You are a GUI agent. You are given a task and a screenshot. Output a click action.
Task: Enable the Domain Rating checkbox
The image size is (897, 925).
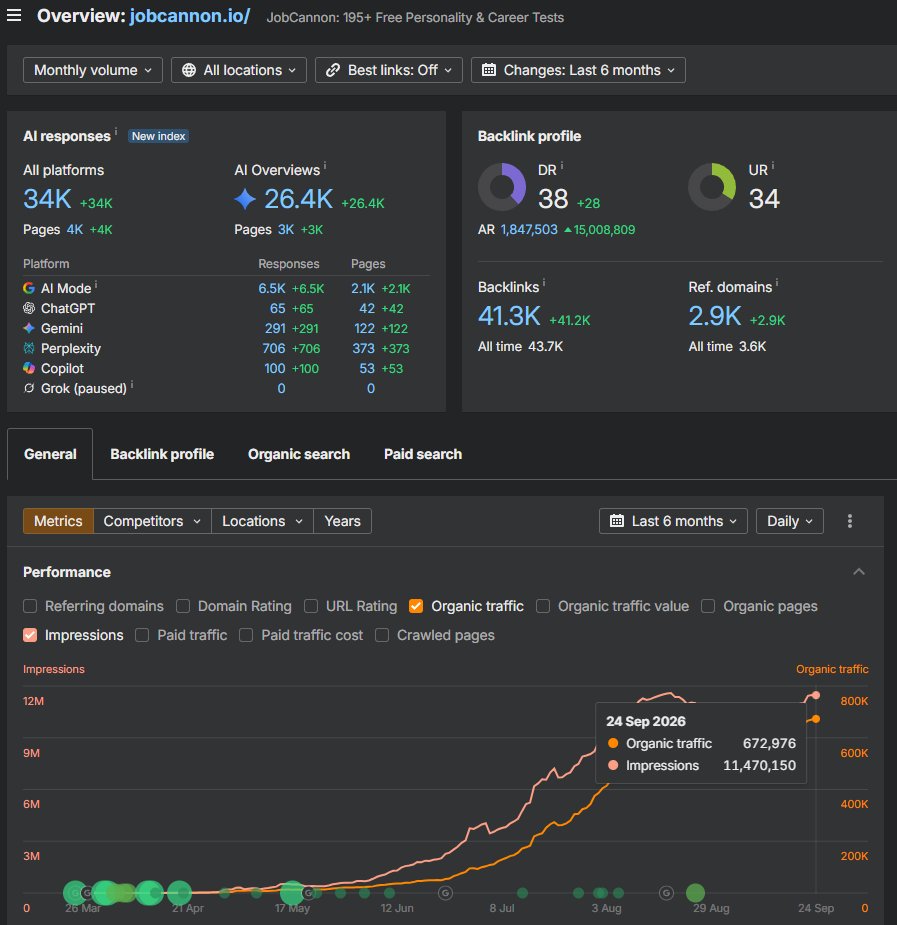(x=183, y=606)
